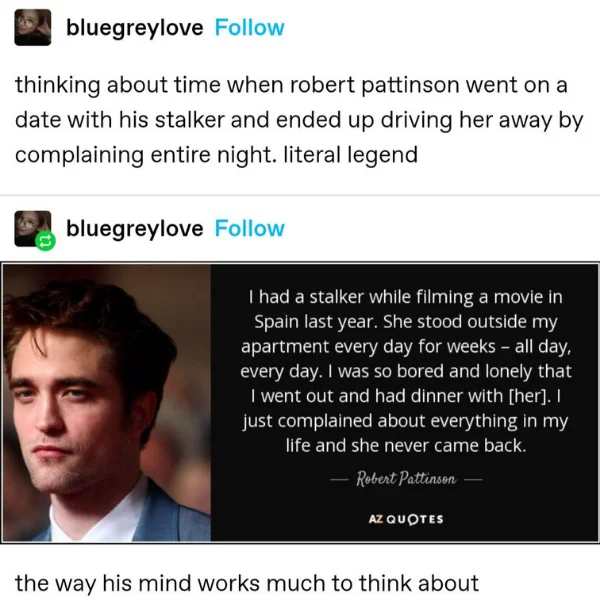600x600 pixels.
Task: Follow bluegreylove on the reblogged post
Action: (x=249, y=228)
